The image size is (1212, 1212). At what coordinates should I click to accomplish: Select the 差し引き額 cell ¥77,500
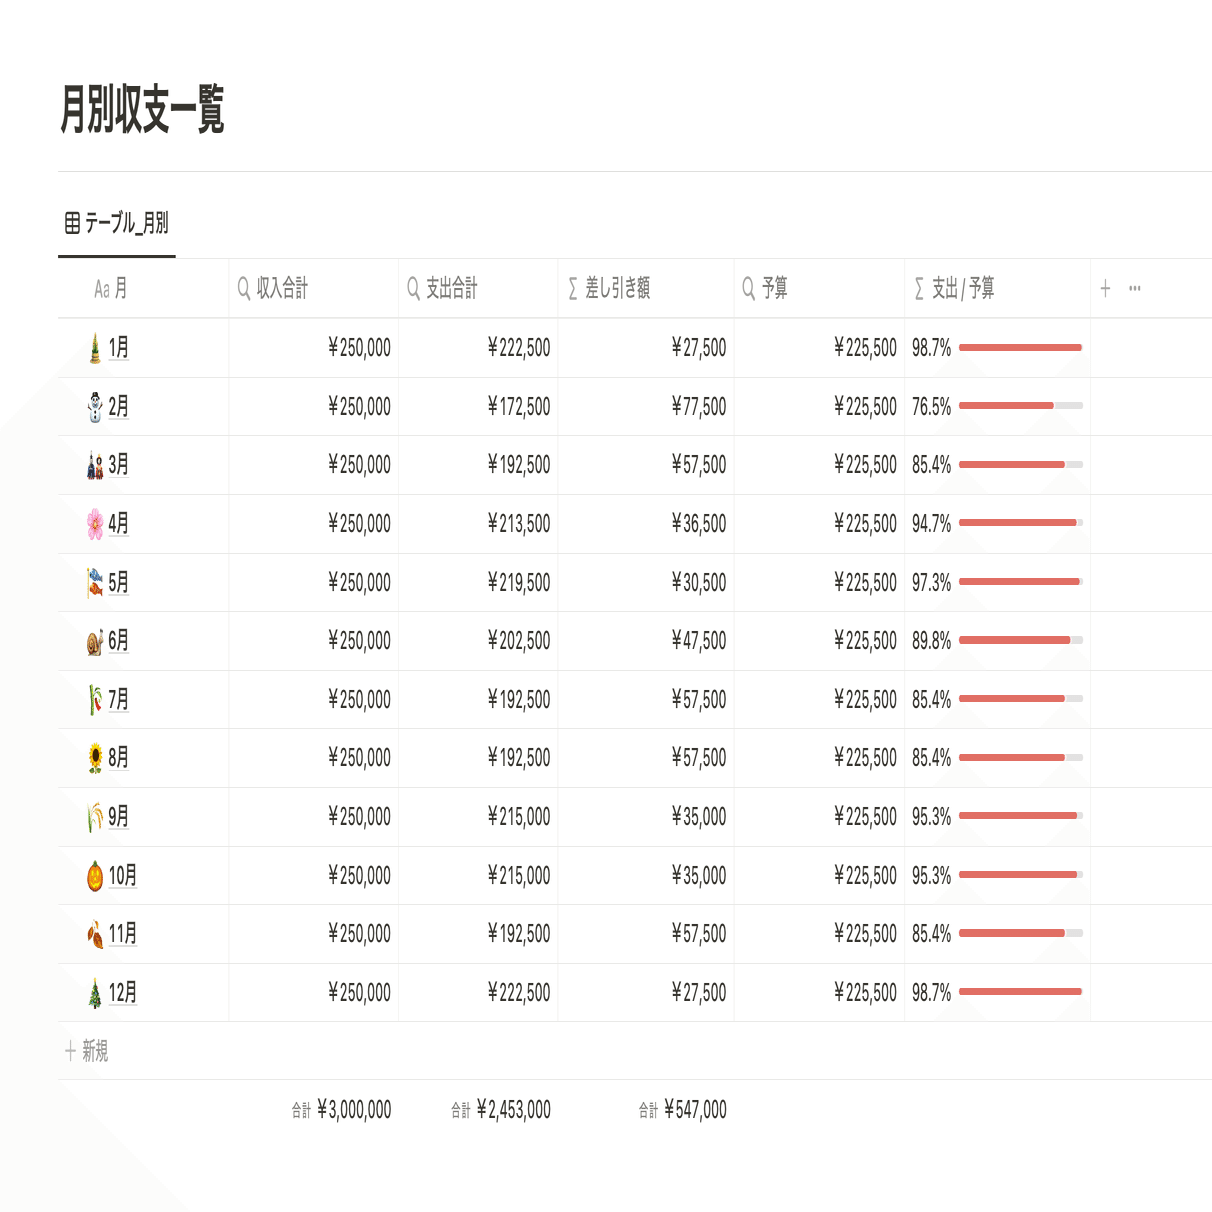point(646,407)
